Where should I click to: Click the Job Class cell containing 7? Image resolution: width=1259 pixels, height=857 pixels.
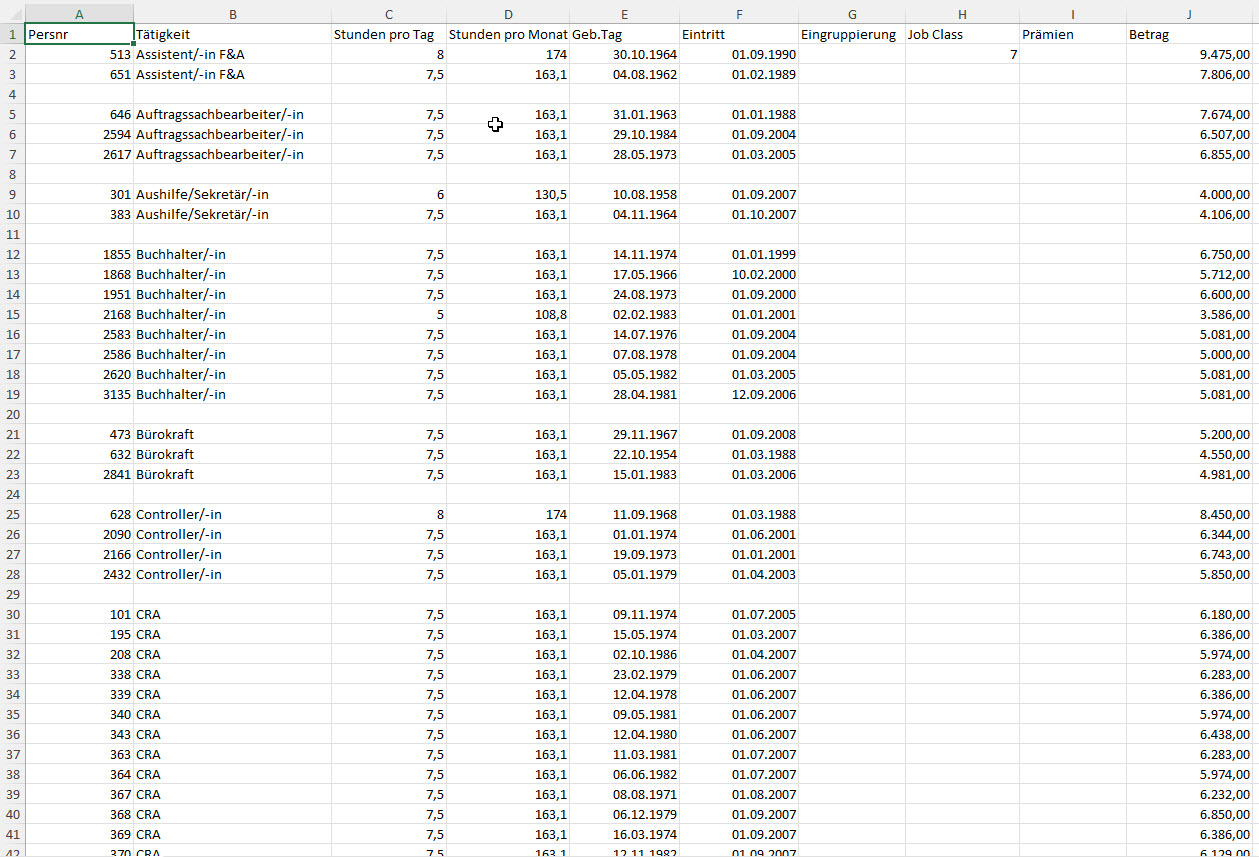962,54
